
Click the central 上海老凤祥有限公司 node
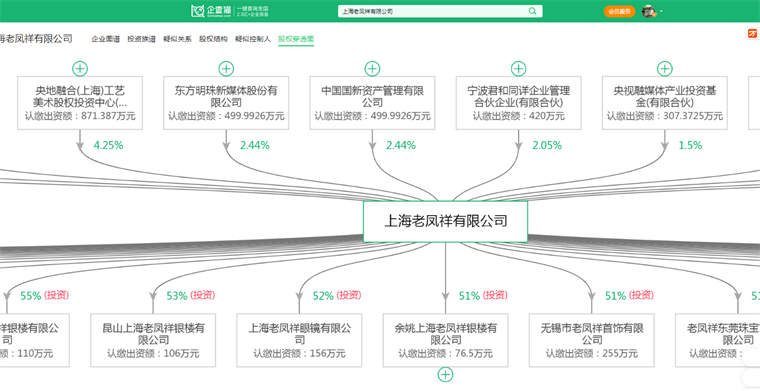coord(445,221)
